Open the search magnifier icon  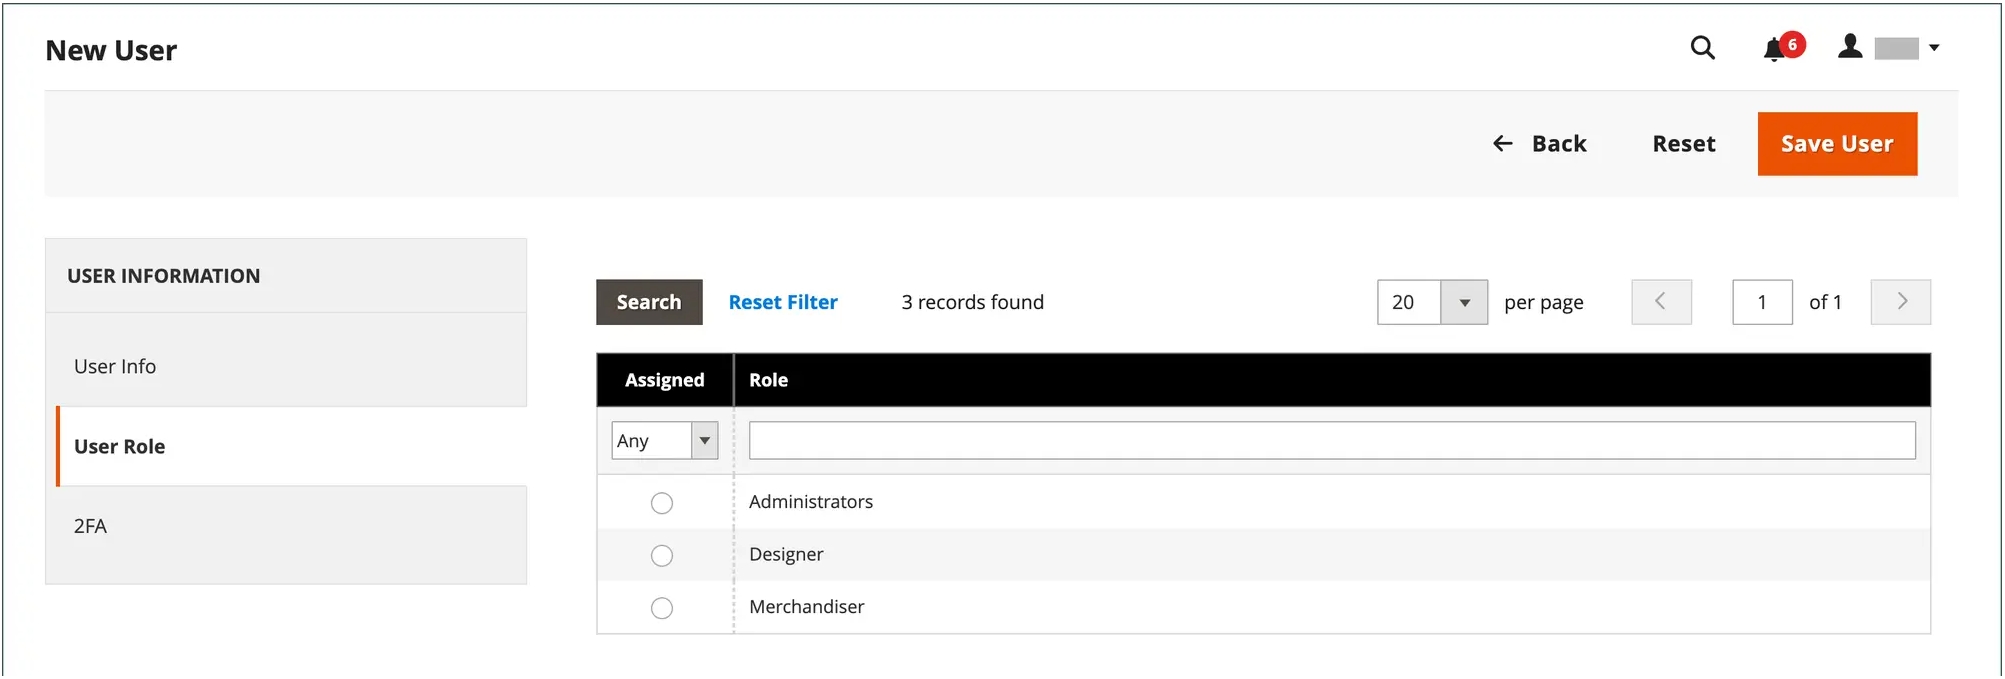pyautogui.click(x=1702, y=48)
